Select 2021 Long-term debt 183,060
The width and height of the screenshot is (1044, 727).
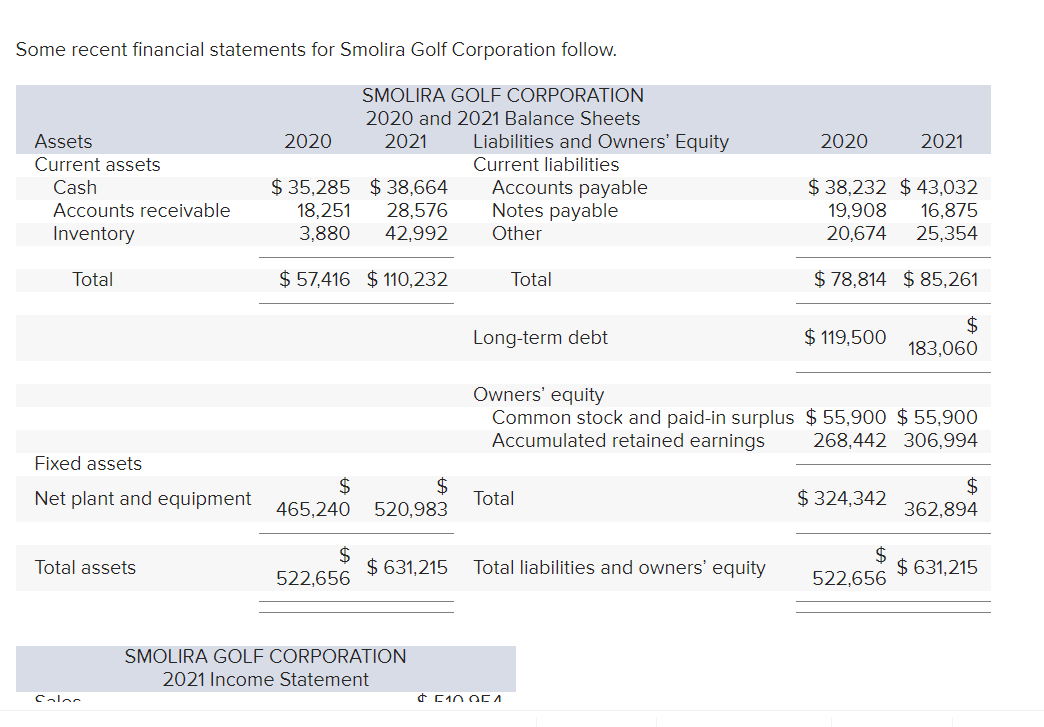pyautogui.click(x=943, y=348)
